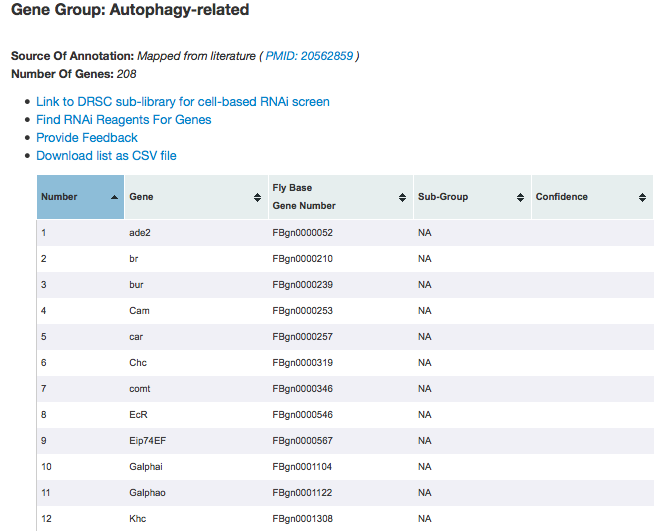Click the Sub-Group header label

coord(443,197)
